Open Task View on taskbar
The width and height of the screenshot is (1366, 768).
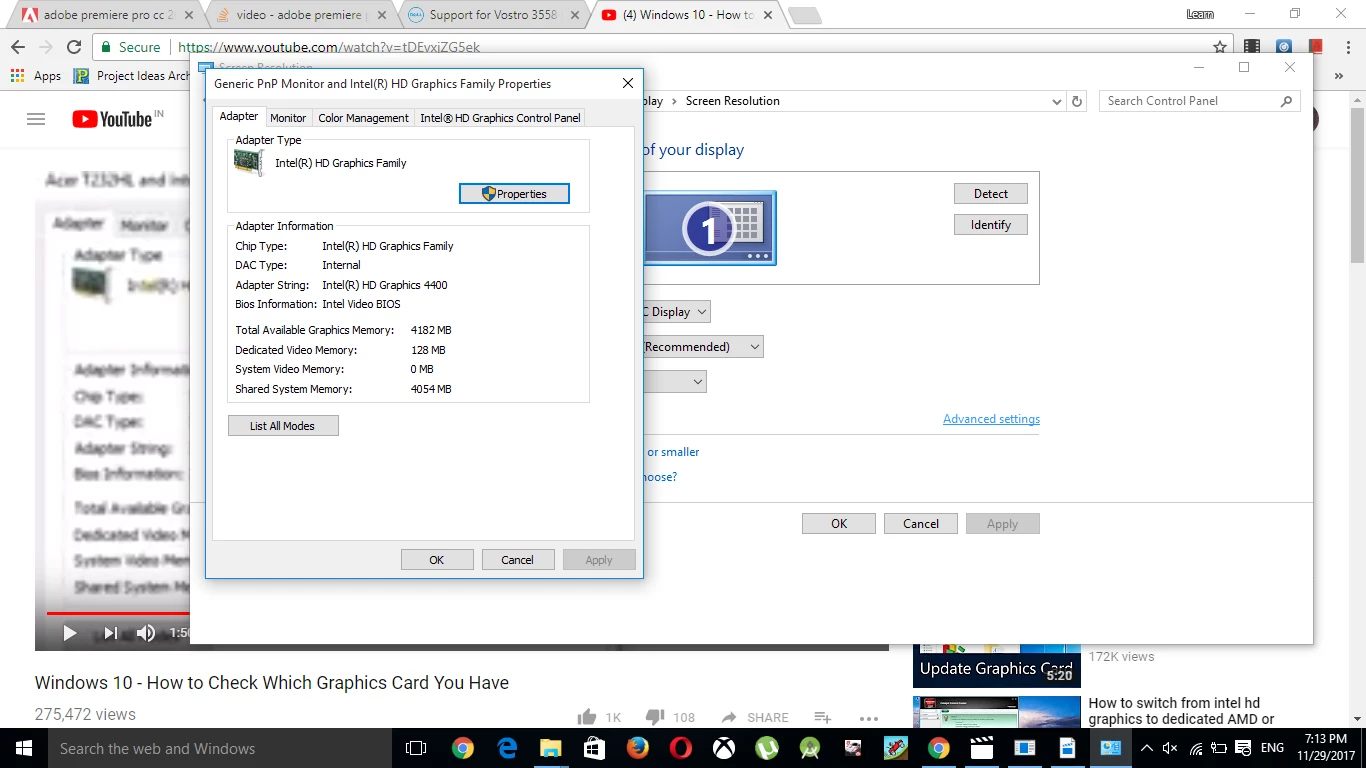pyautogui.click(x=416, y=748)
